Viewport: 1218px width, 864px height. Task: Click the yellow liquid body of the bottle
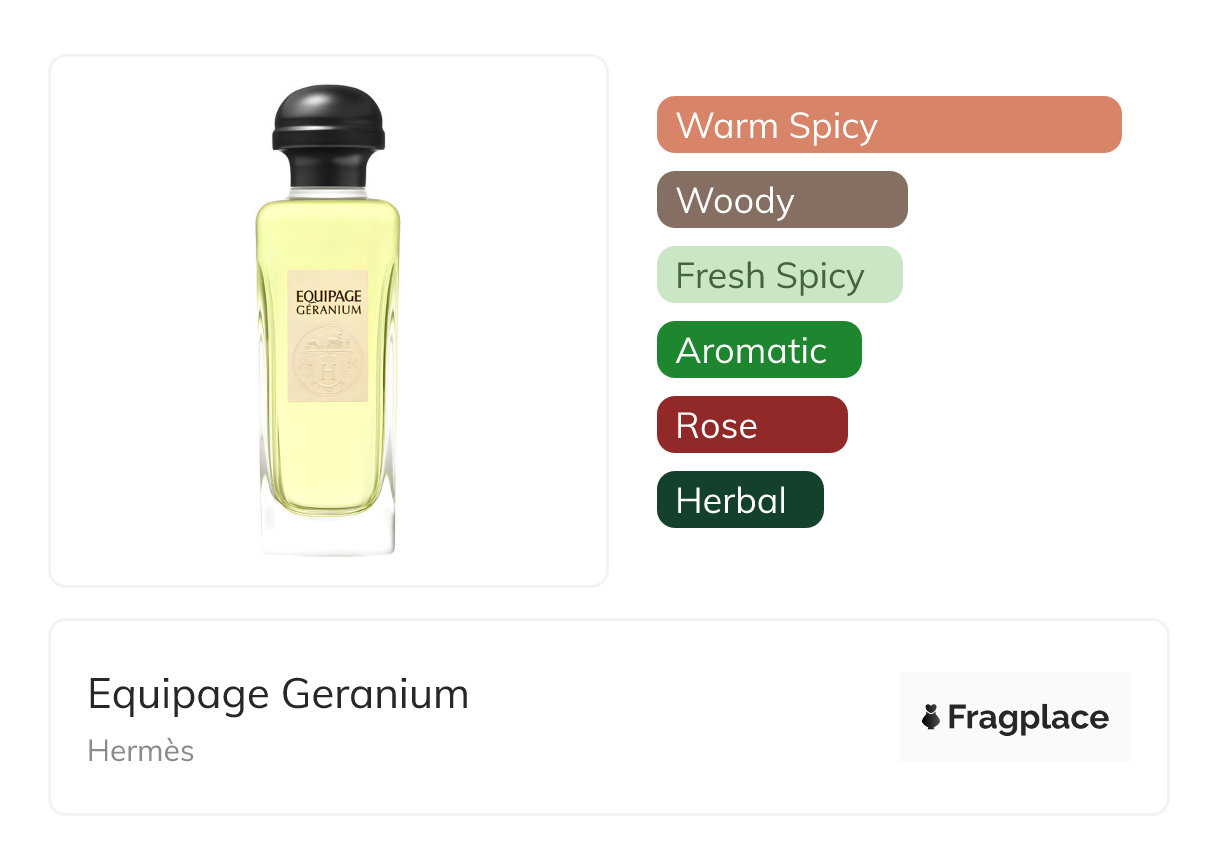click(328, 450)
